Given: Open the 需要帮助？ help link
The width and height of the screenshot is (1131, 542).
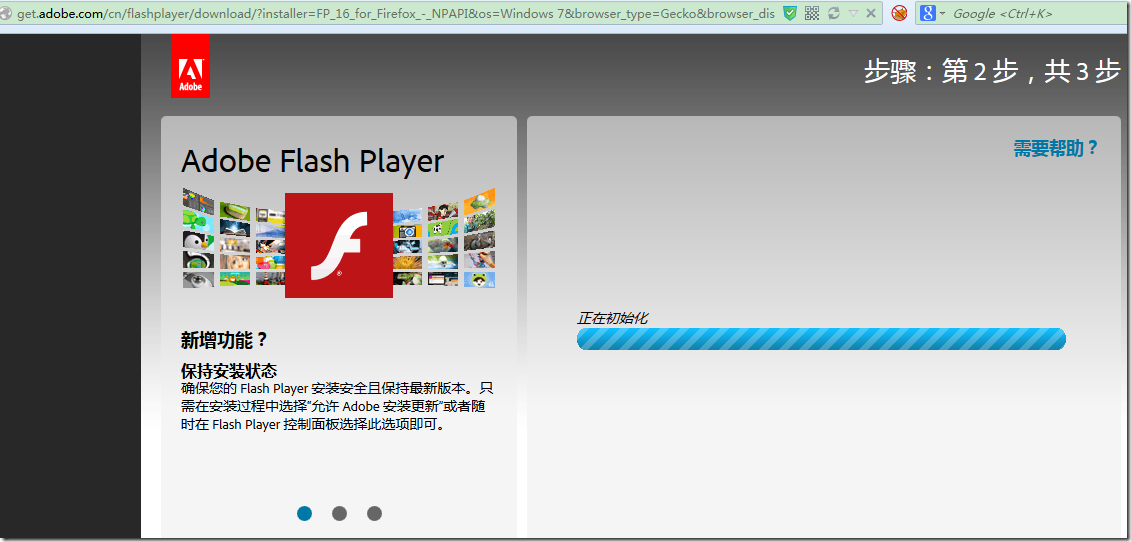Looking at the screenshot, I should pyautogui.click(x=1055, y=149).
